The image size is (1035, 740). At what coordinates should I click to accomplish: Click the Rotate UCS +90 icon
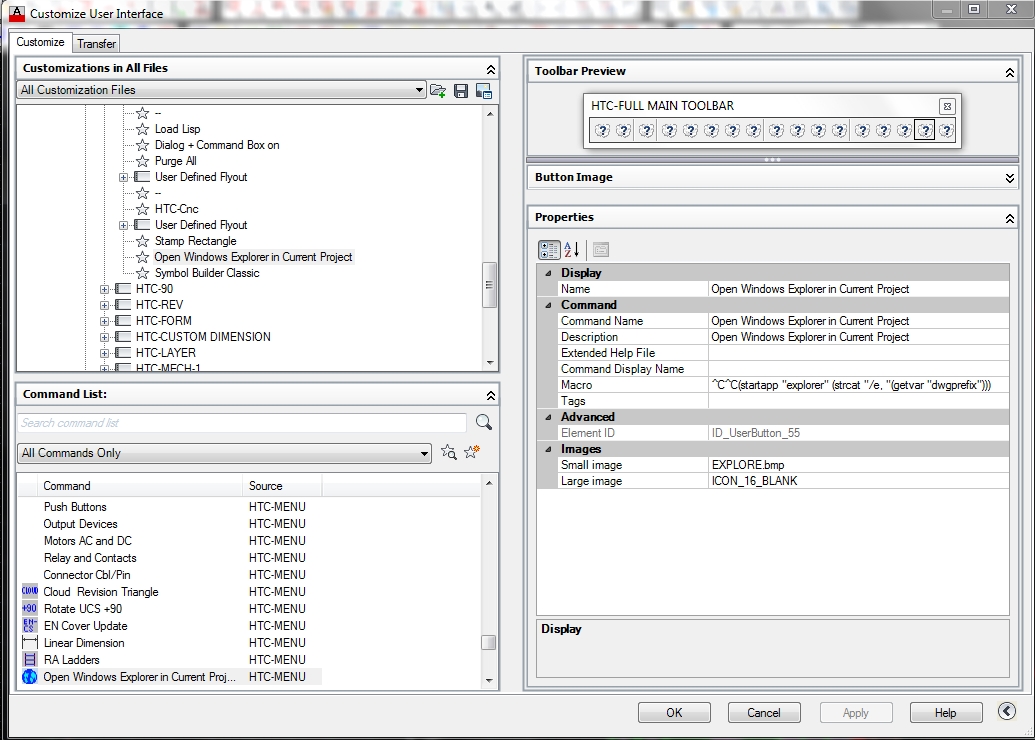30,609
